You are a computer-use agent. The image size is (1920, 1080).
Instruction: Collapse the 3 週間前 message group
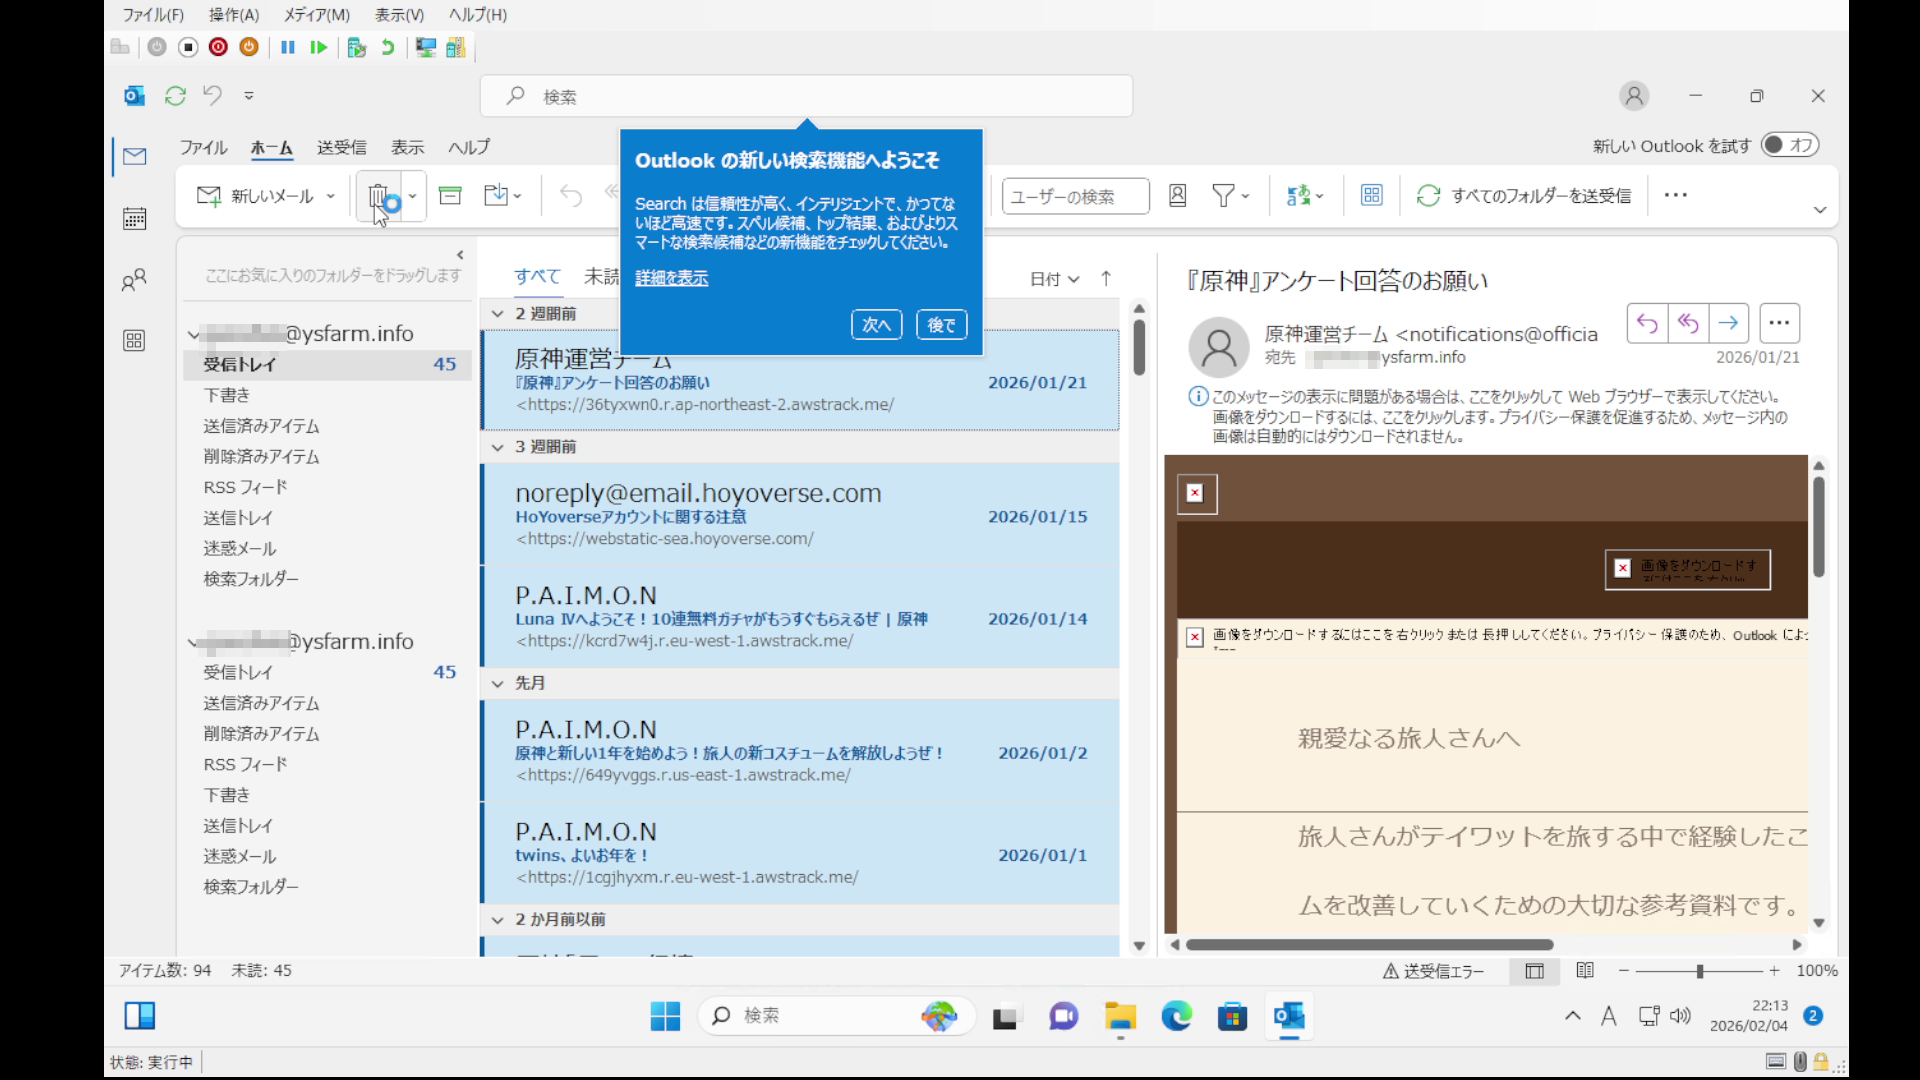coord(498,447)
